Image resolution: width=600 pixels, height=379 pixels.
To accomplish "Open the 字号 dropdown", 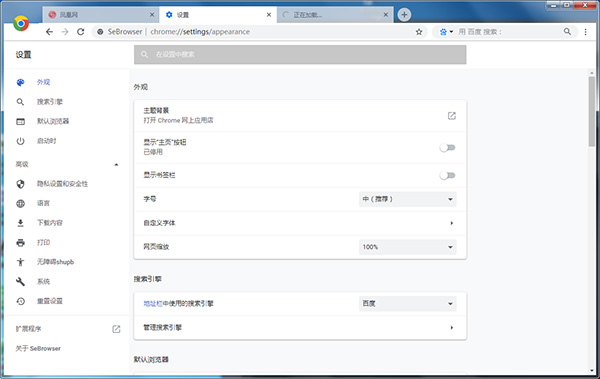I will click(408, 199).
